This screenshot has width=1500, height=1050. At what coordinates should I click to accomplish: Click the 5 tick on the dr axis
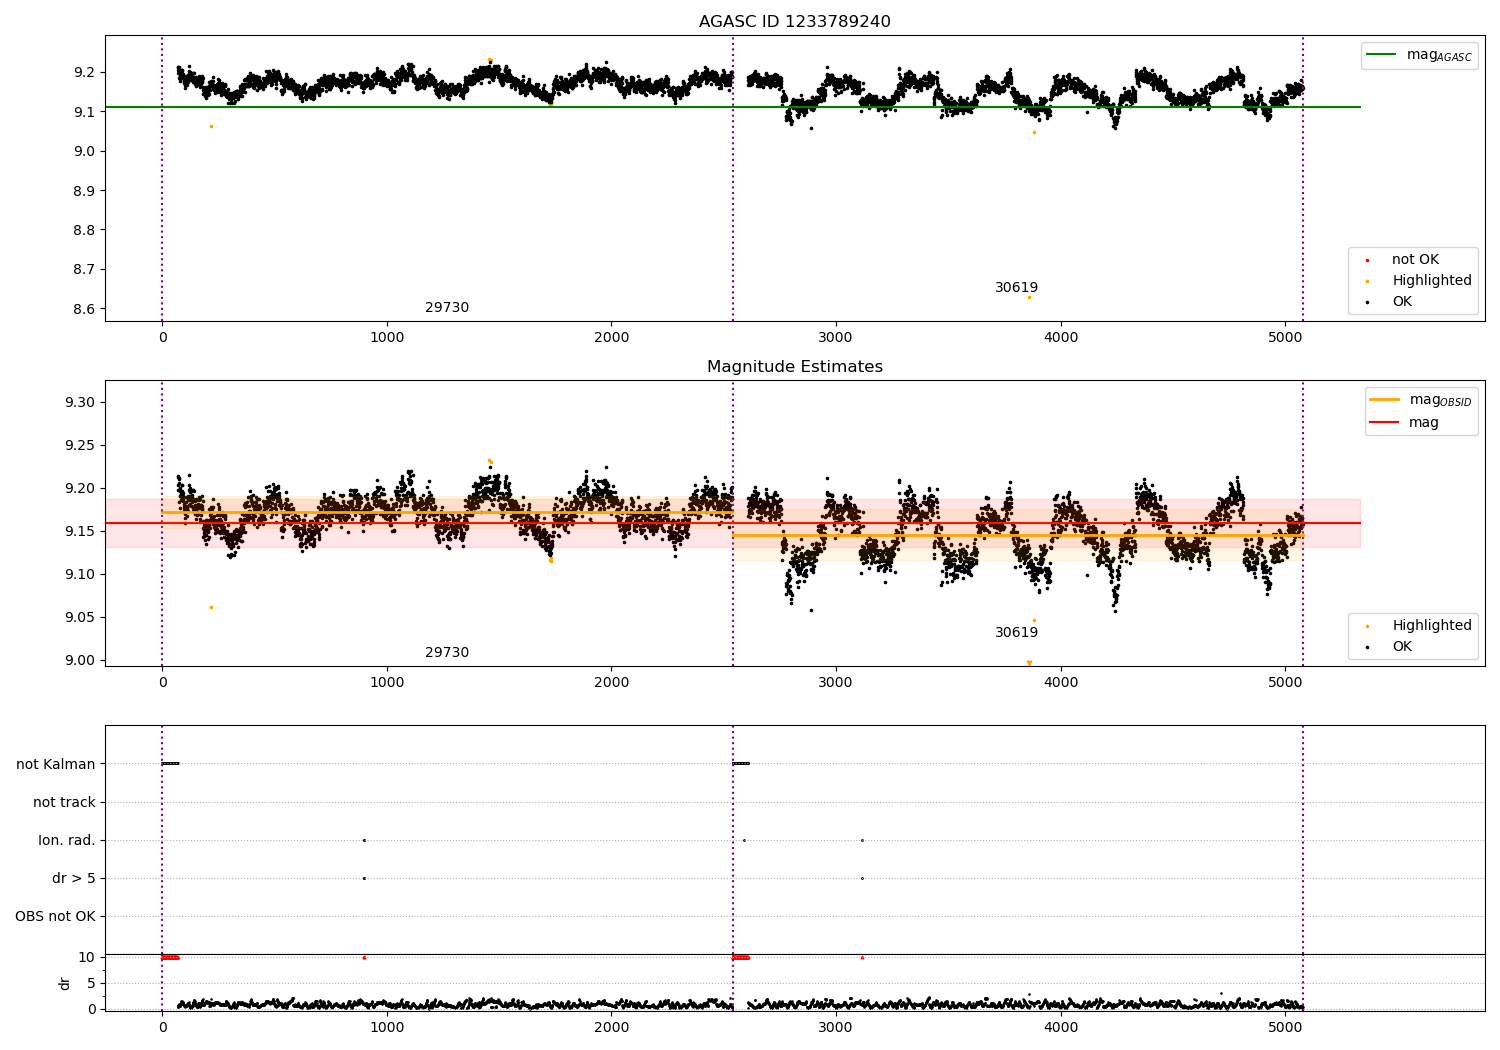click(x=91, y=983)
